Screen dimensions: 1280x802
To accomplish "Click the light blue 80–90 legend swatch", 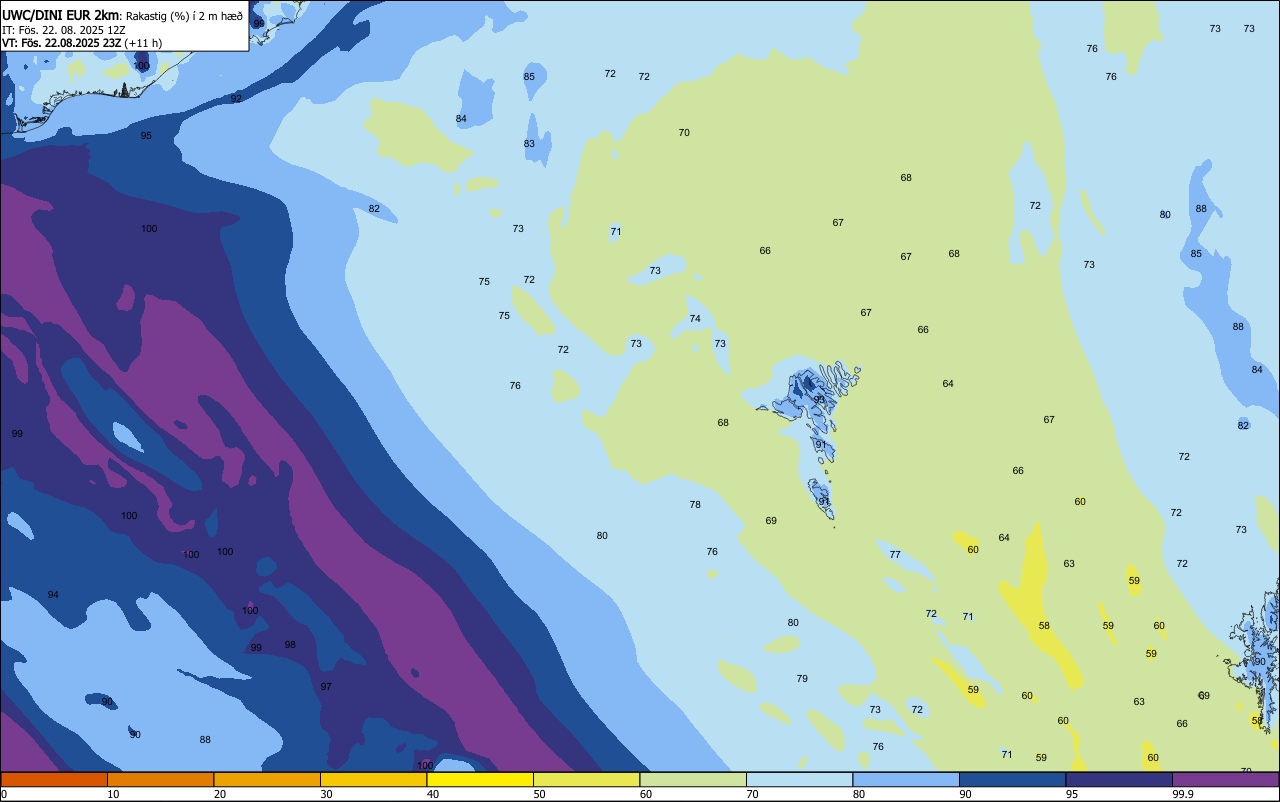I will tap(906, 779).
